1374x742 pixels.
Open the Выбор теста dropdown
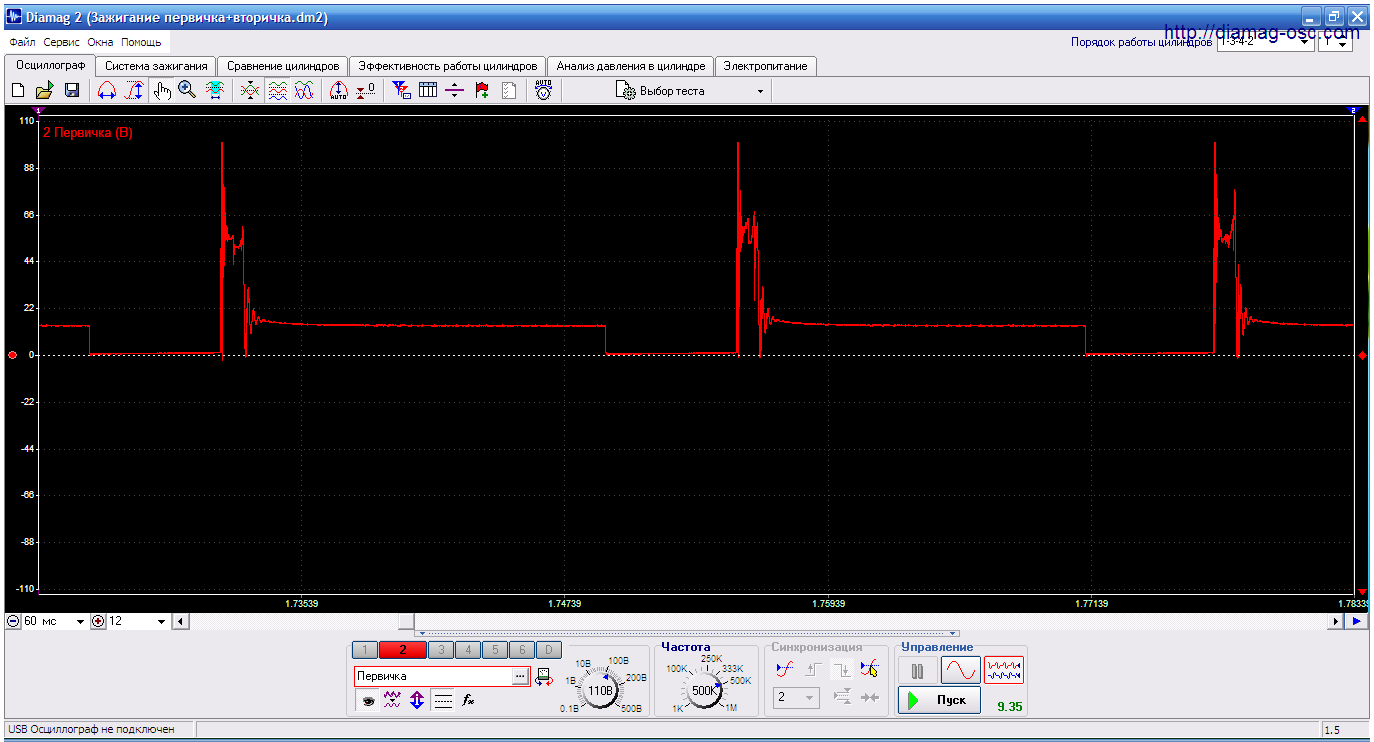[692, 91]
